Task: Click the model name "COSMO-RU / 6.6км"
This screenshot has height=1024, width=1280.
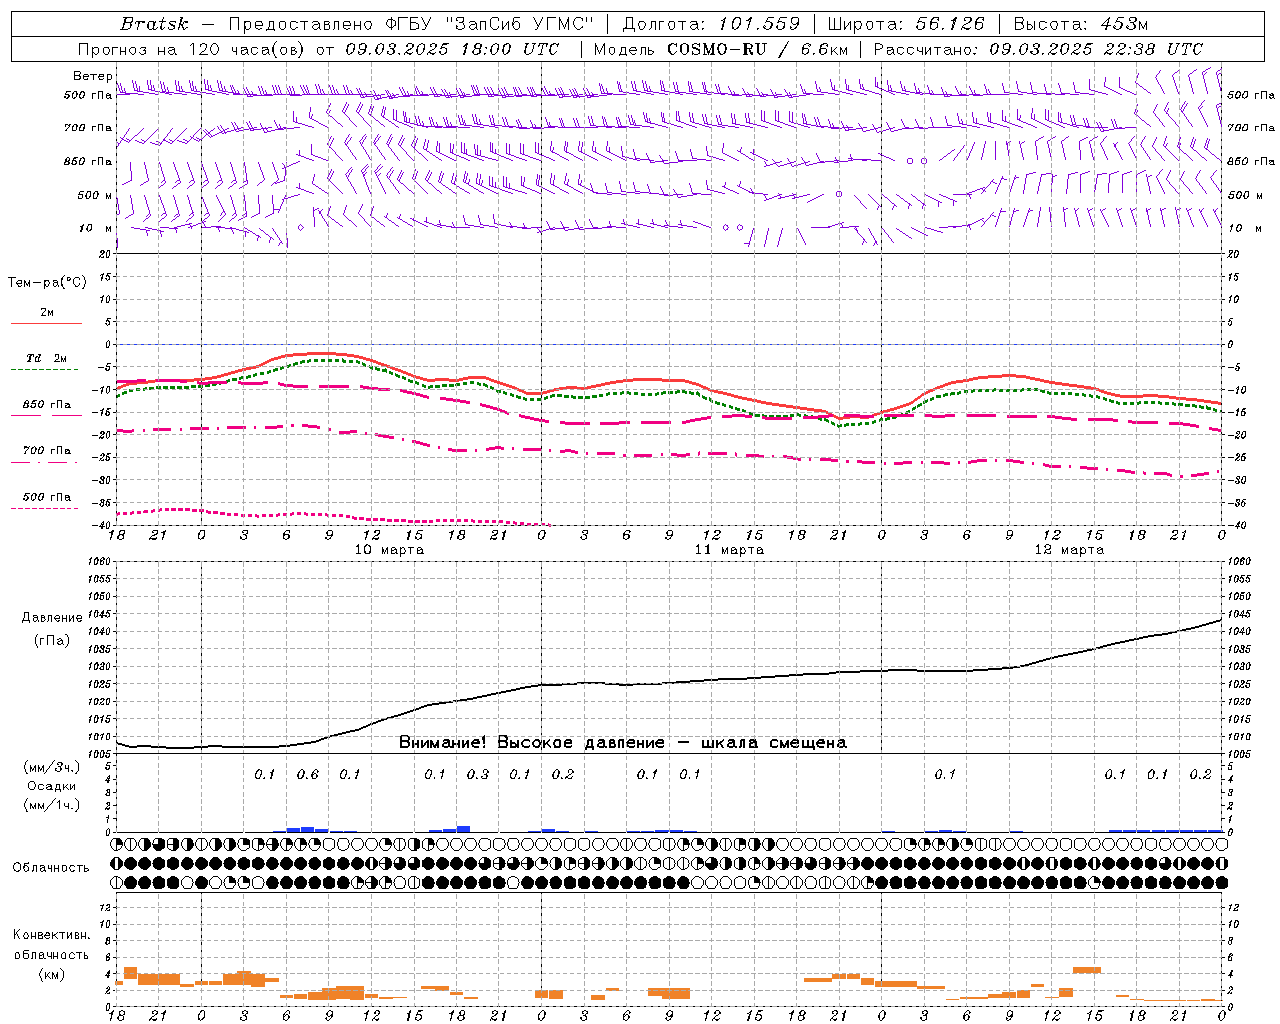Action: pyautogui.click(x=758, y=49)
